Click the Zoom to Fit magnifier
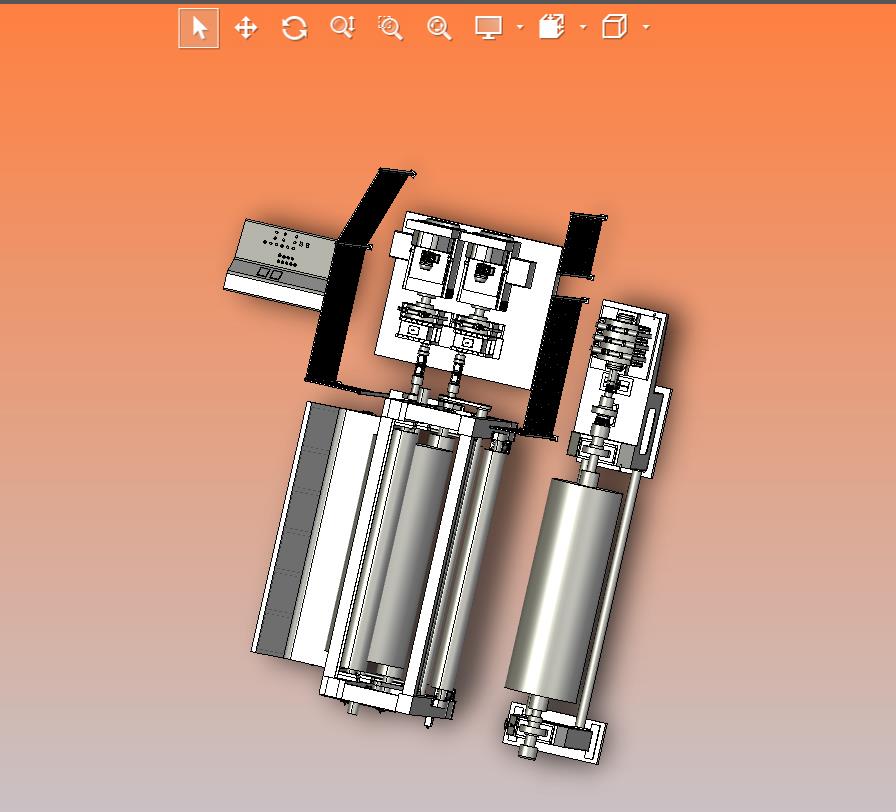This screenshot has height=812, width=896. (x=439, y=28)
